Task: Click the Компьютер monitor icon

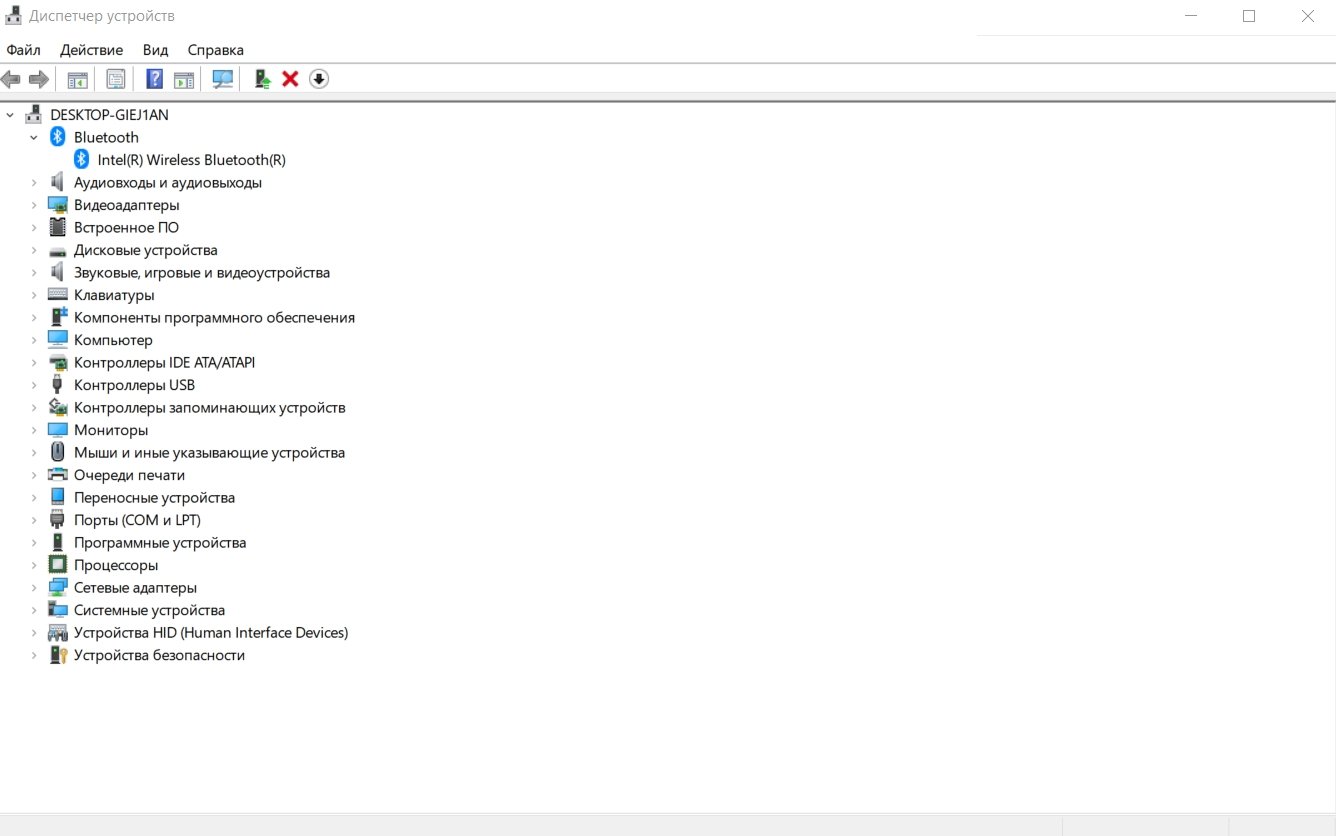Action: click(x=58, y=340)
